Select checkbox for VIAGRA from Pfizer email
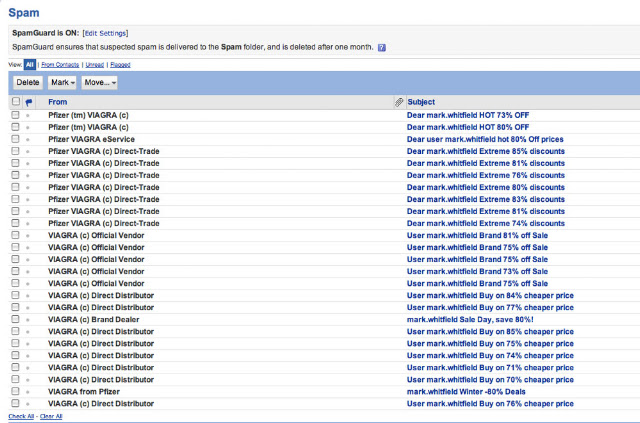This screenshot has height=423, width=640. tap(16, 391)
